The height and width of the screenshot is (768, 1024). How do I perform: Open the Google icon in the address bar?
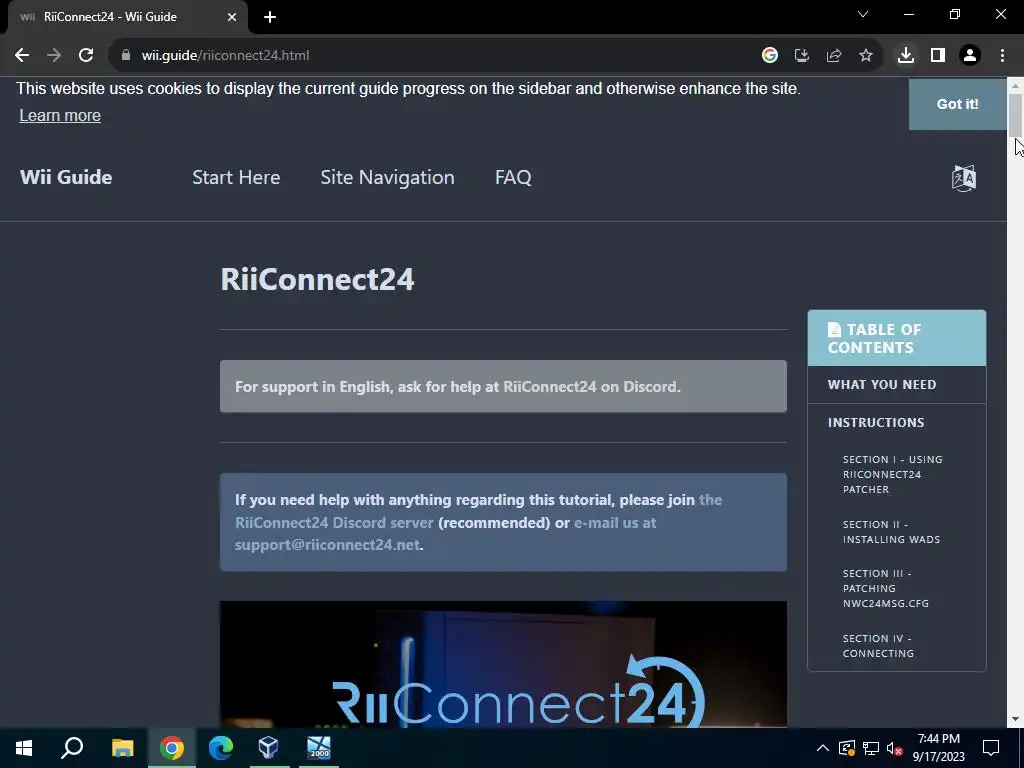770,56
